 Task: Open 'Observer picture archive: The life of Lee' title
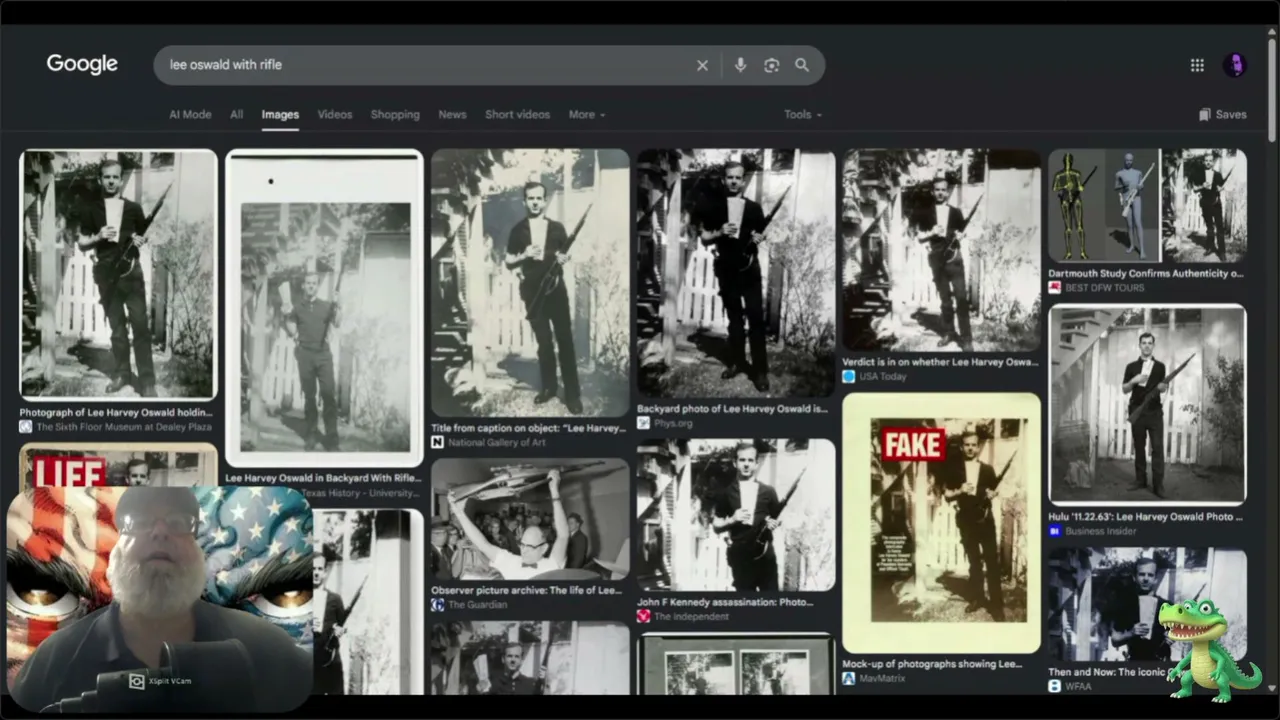point(526,590)
